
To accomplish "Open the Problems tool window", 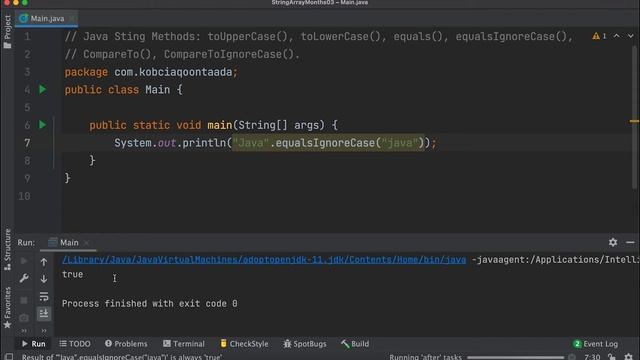I will [126, 344].
